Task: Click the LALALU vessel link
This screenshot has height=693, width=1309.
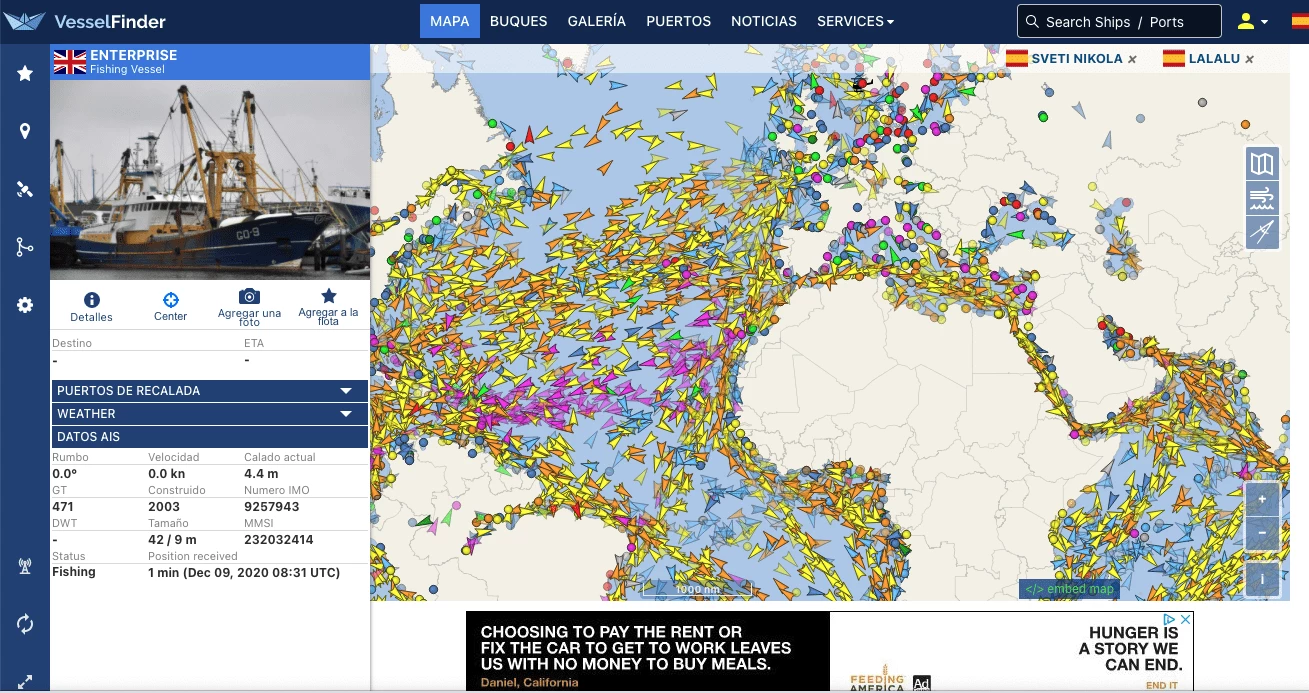Action: tap(1214, 59)
